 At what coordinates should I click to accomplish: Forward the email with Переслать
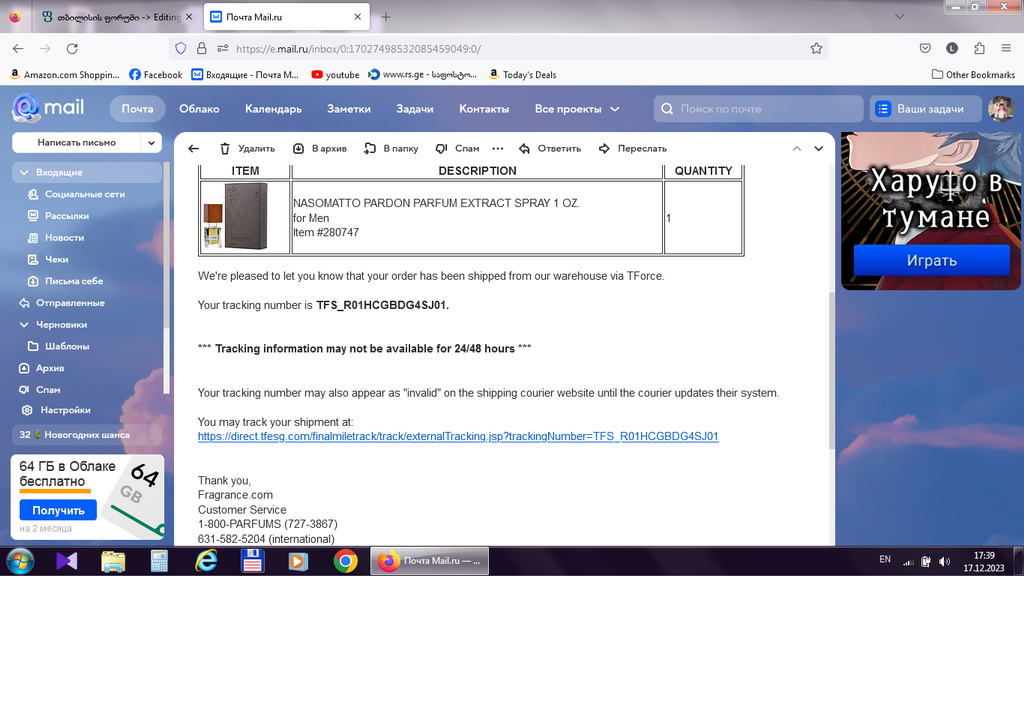(x=632, y=148)
